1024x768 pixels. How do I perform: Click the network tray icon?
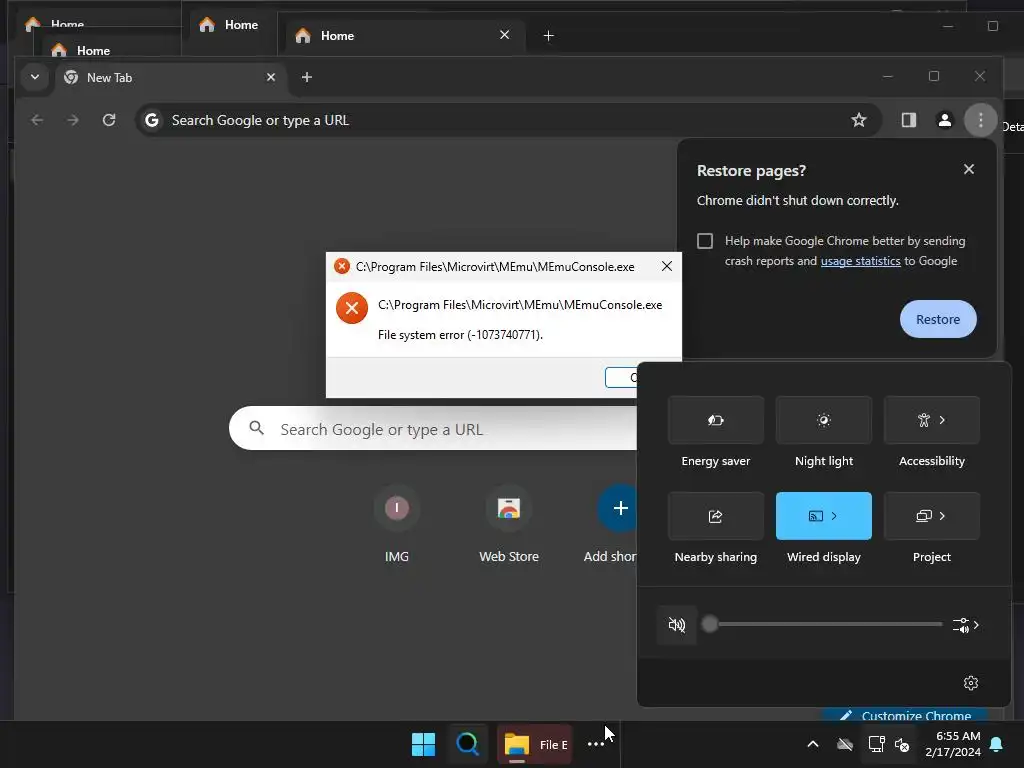pos(876,744)
